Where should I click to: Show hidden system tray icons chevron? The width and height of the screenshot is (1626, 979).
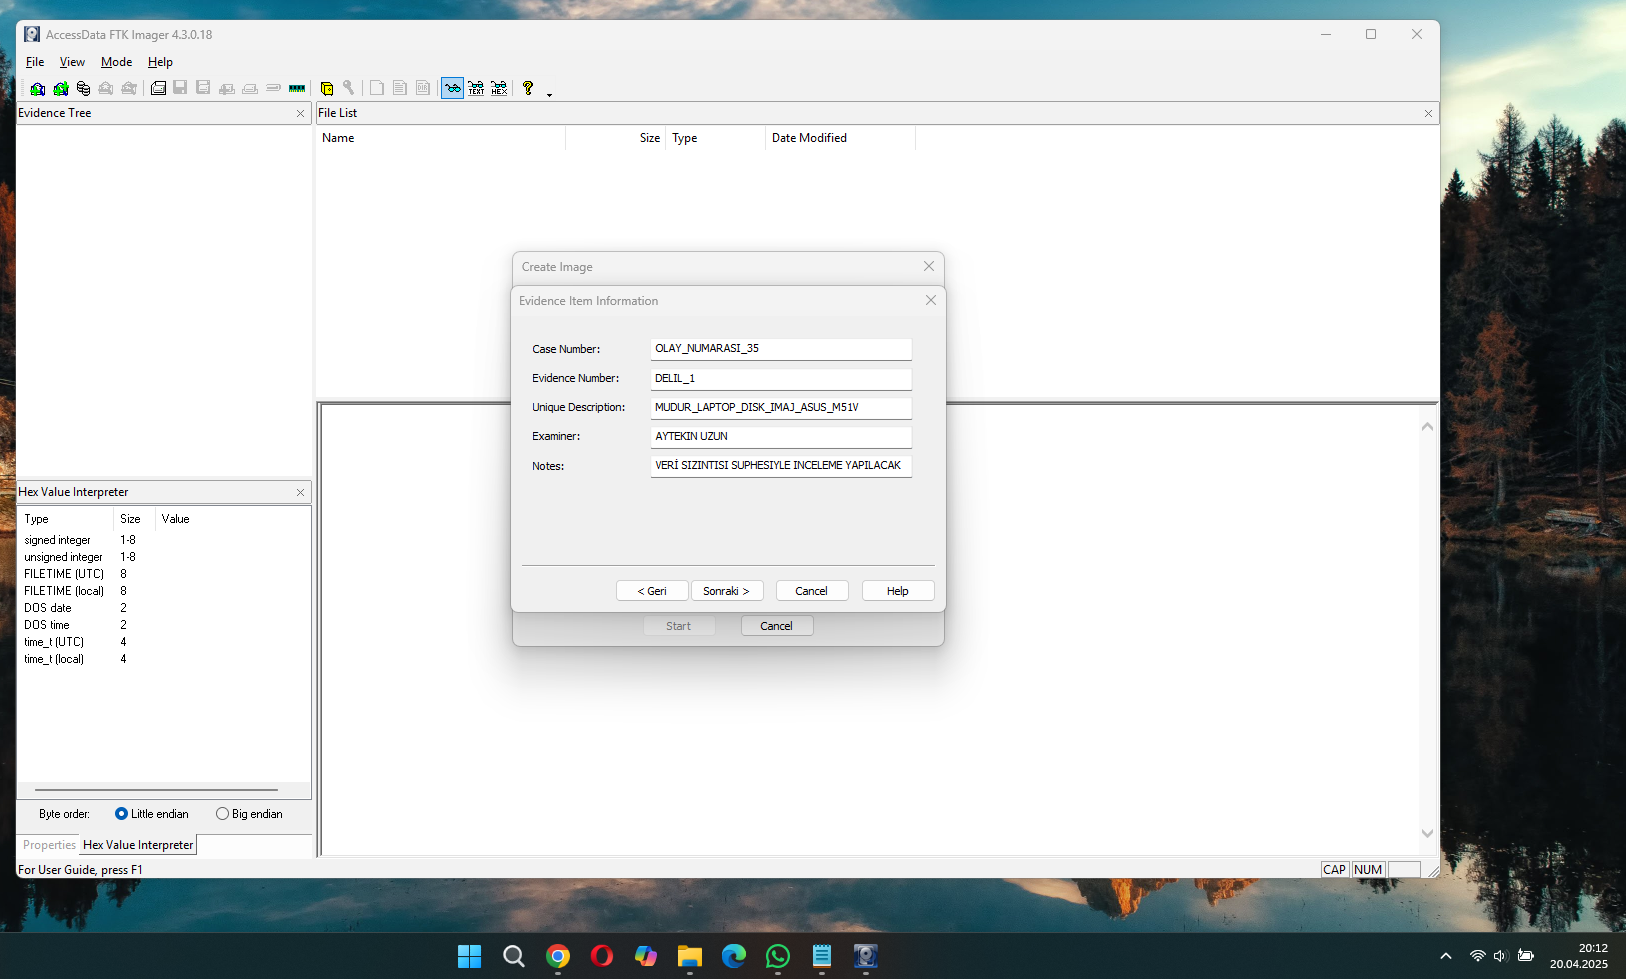(1446, 956)
